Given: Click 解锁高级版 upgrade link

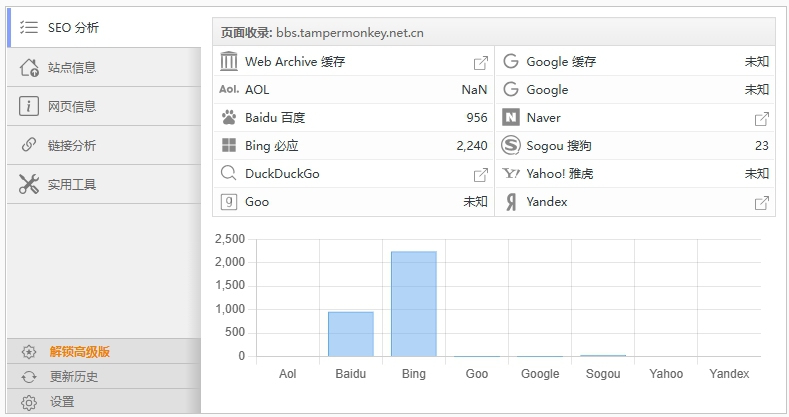Looking at the screenshot, I should click(80, 352).
